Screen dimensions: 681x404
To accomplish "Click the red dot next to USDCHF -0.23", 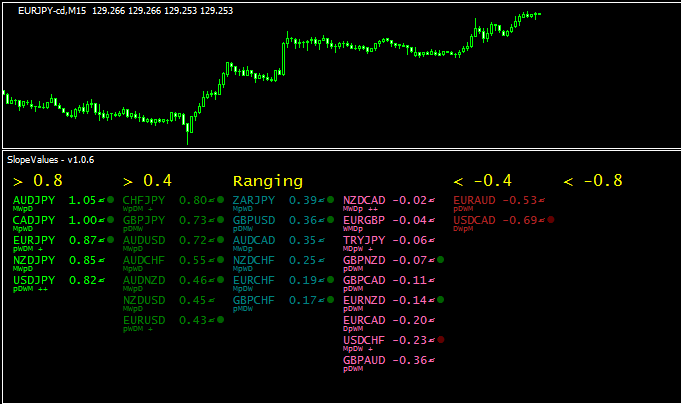I will coord(441,340).
